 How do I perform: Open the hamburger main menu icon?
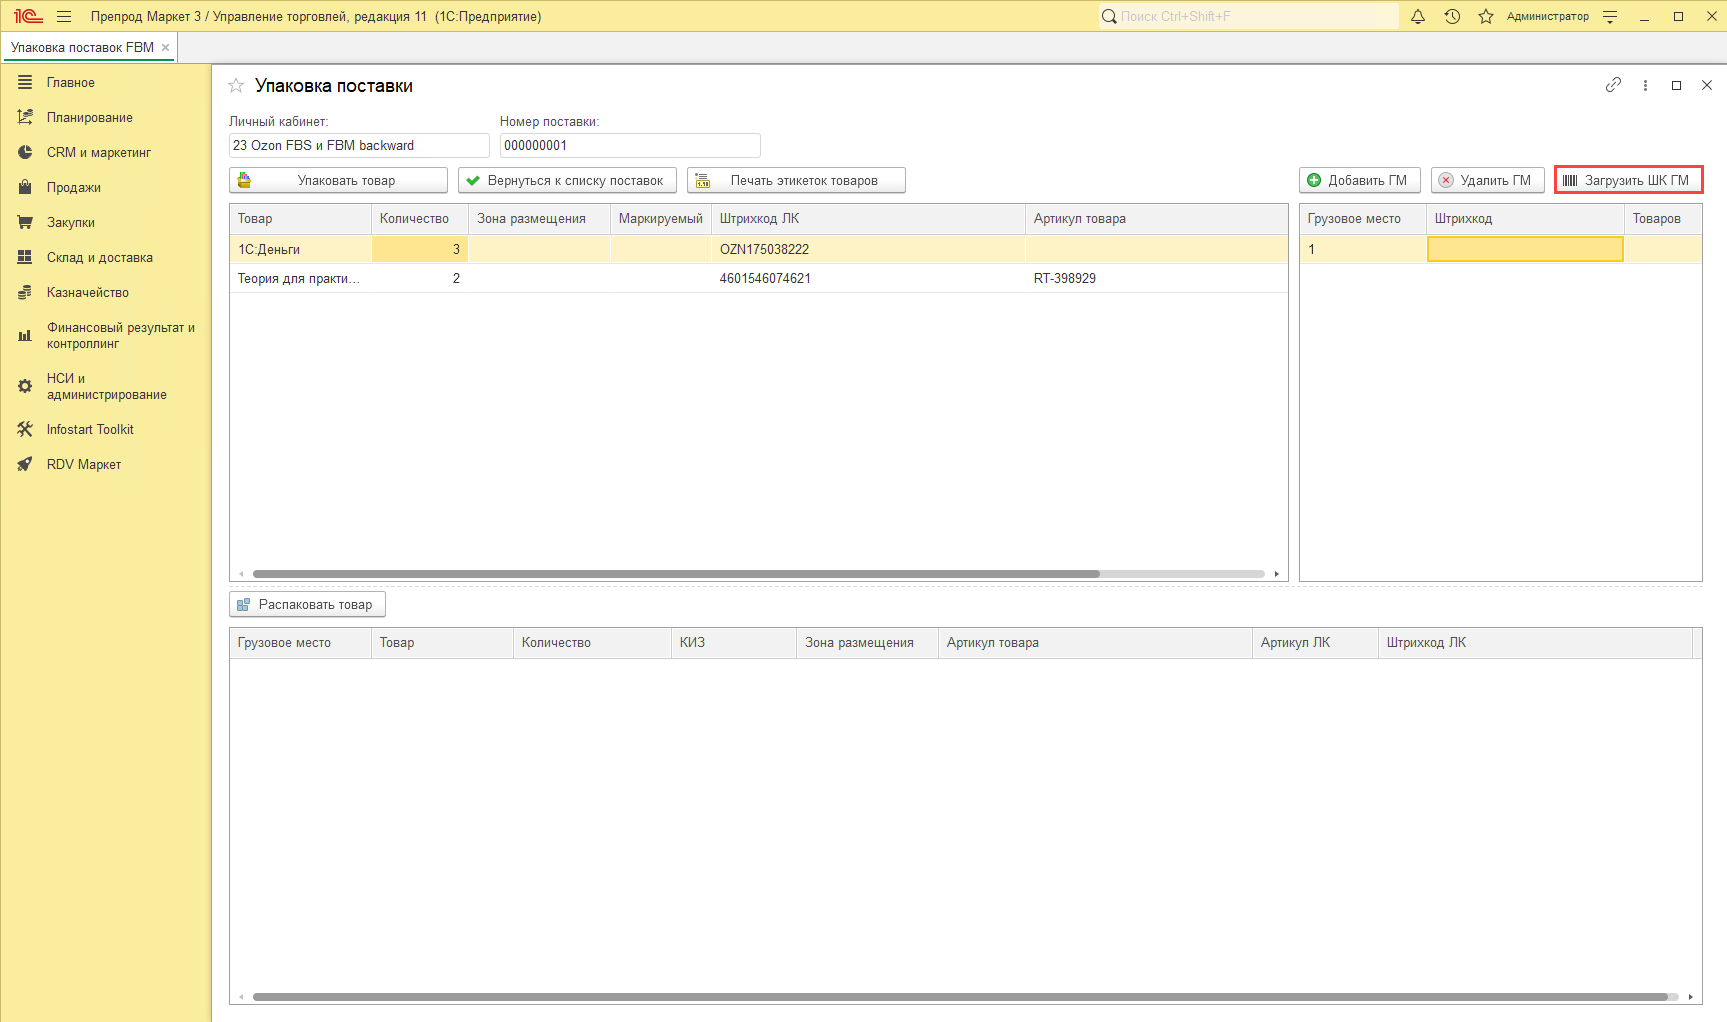tap(64, 16)
